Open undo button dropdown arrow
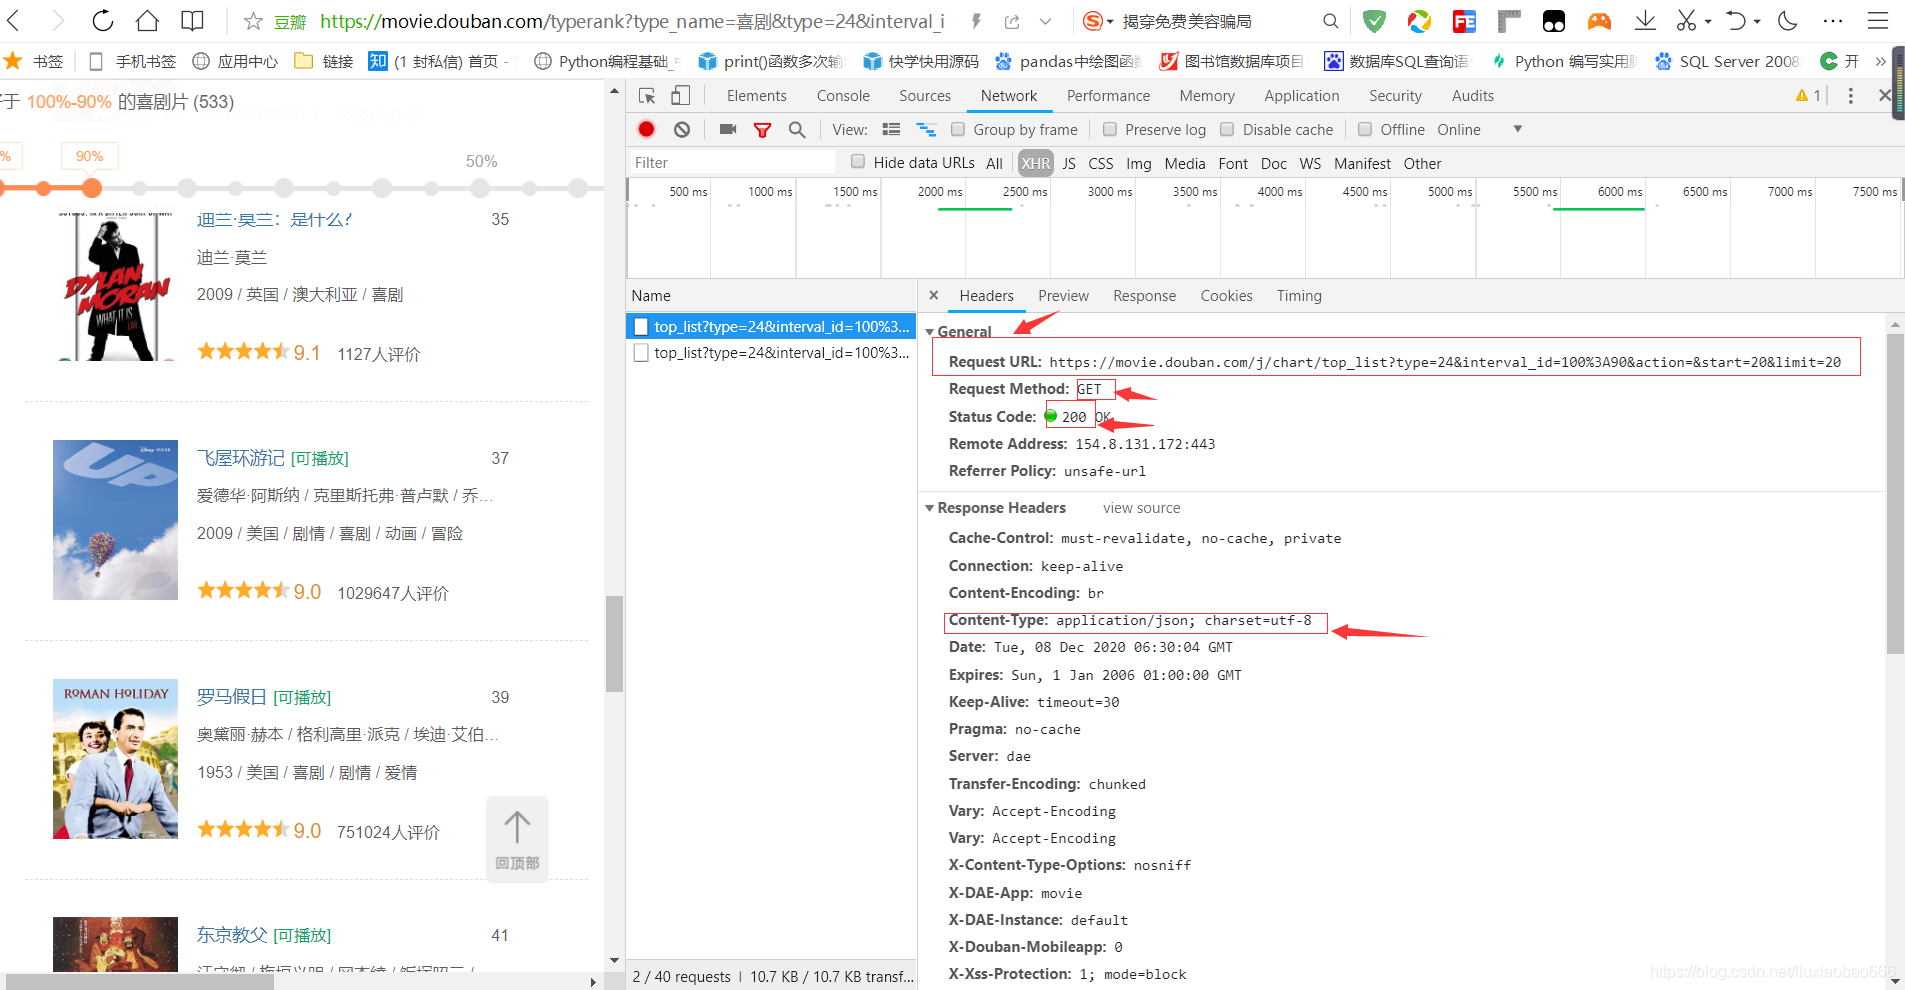Image resolution: width=1905 pixels, height=990 pixels. click(x=1757, y=21)
